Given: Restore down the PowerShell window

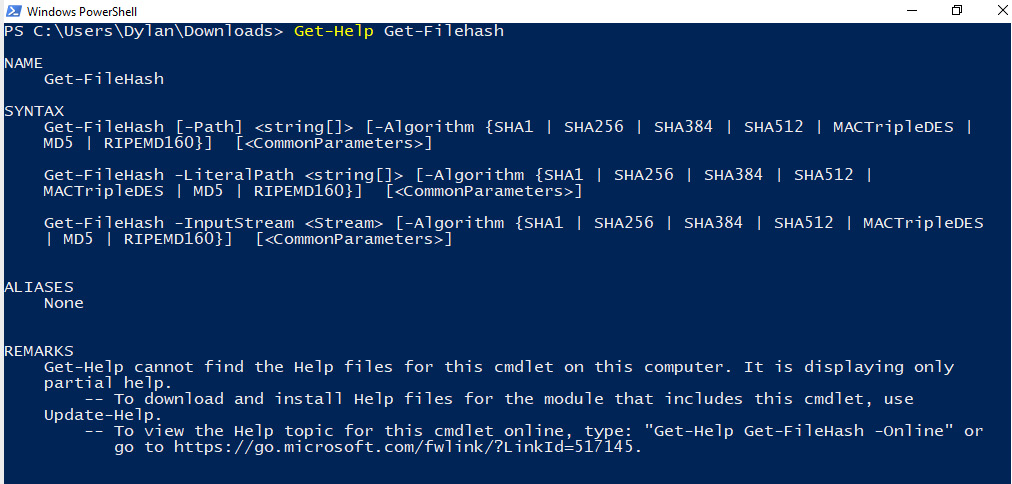Looking at the screenshot, I should click(x=957, y=11).
